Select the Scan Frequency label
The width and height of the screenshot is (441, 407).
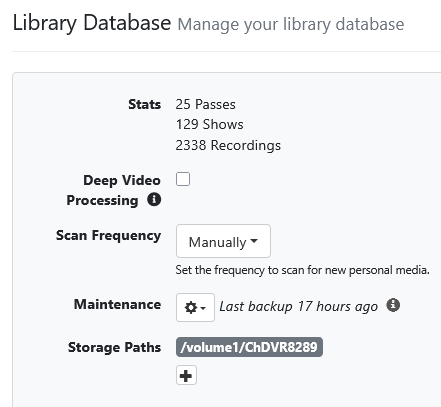[108, 235]
